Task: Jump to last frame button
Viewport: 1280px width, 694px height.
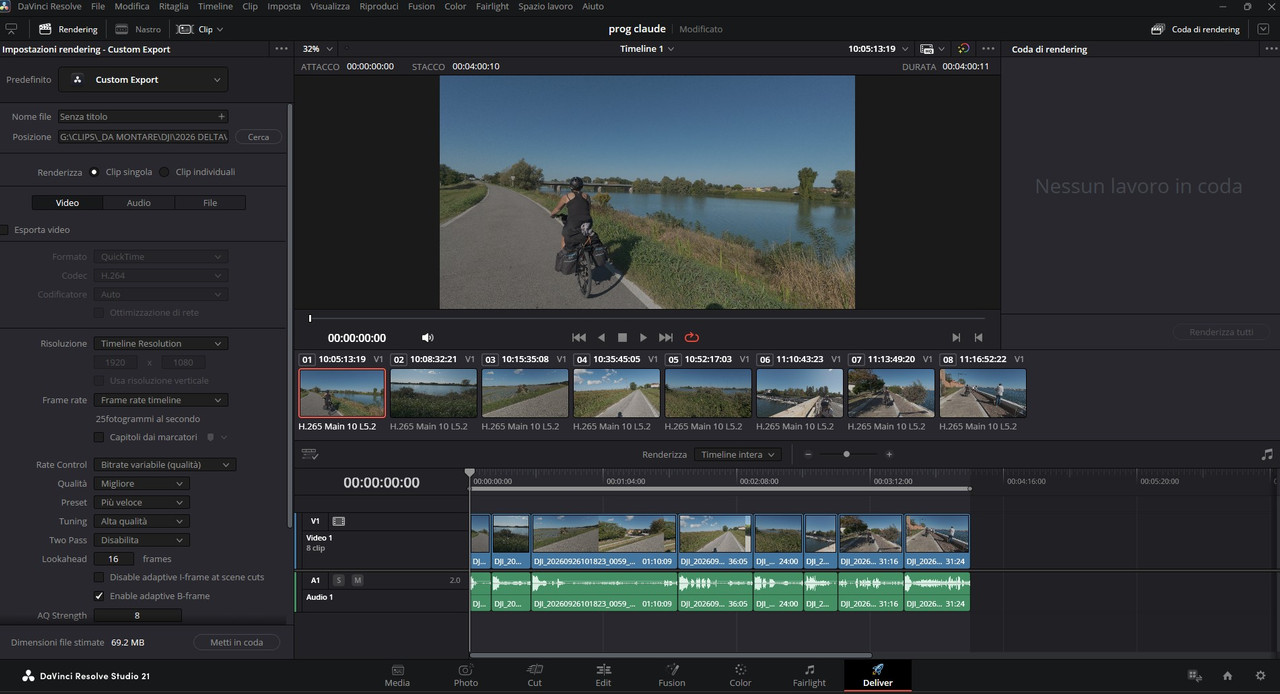Action: [666, 338]
